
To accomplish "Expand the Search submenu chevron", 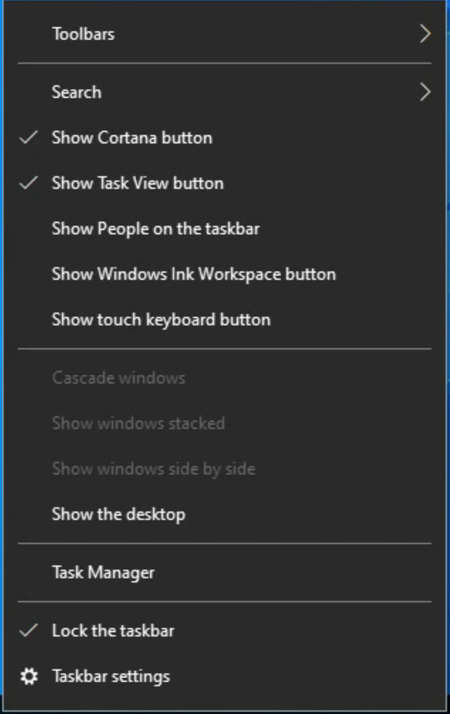I will tap(425, 92).
